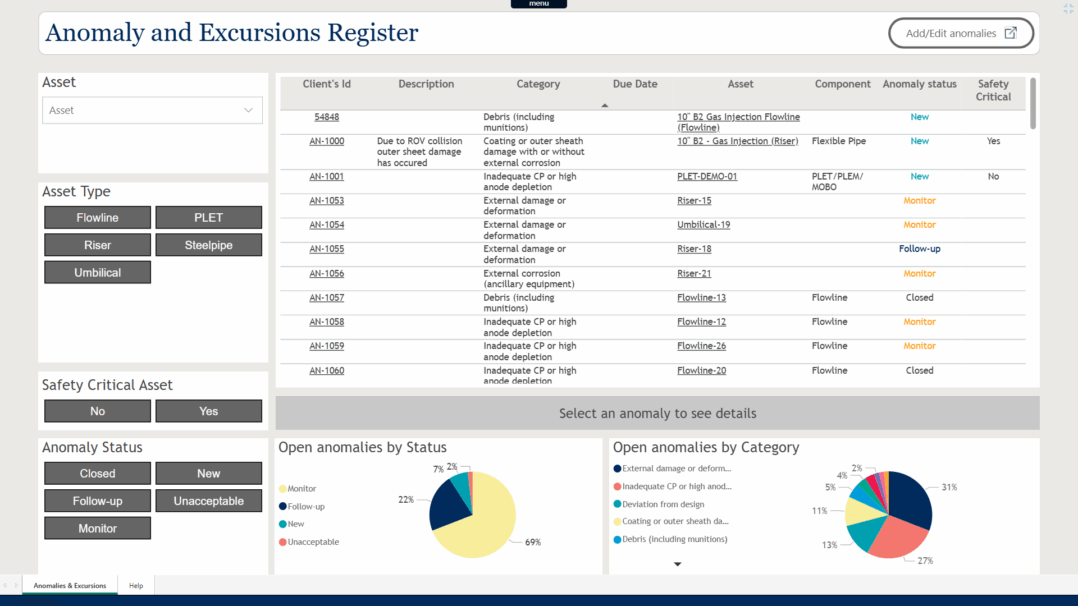Toggle the Unacceptable anomaly status filter
The height and width of the screenshot is (606, 1078).
[x=208, y=501]
